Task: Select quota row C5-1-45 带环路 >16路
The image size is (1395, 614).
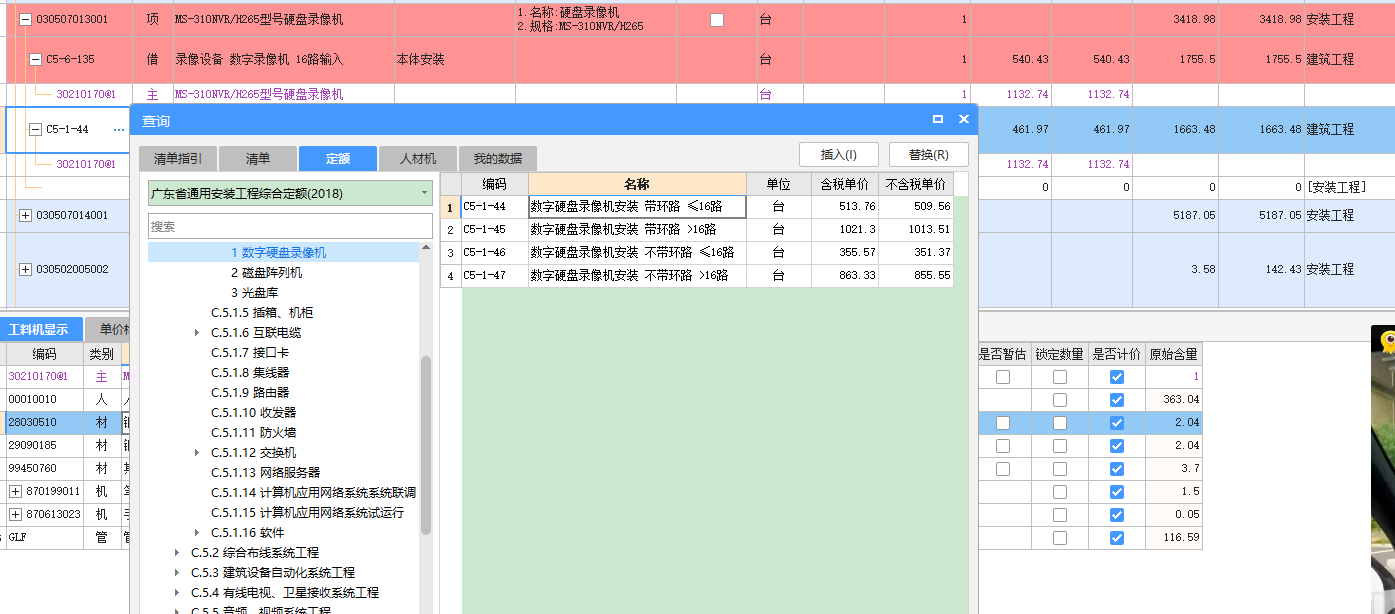Action: [x=697, y=229]
